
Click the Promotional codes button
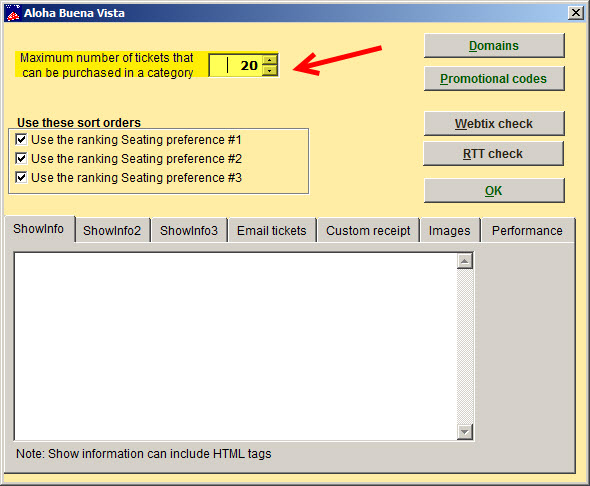[x=494, y=79]
